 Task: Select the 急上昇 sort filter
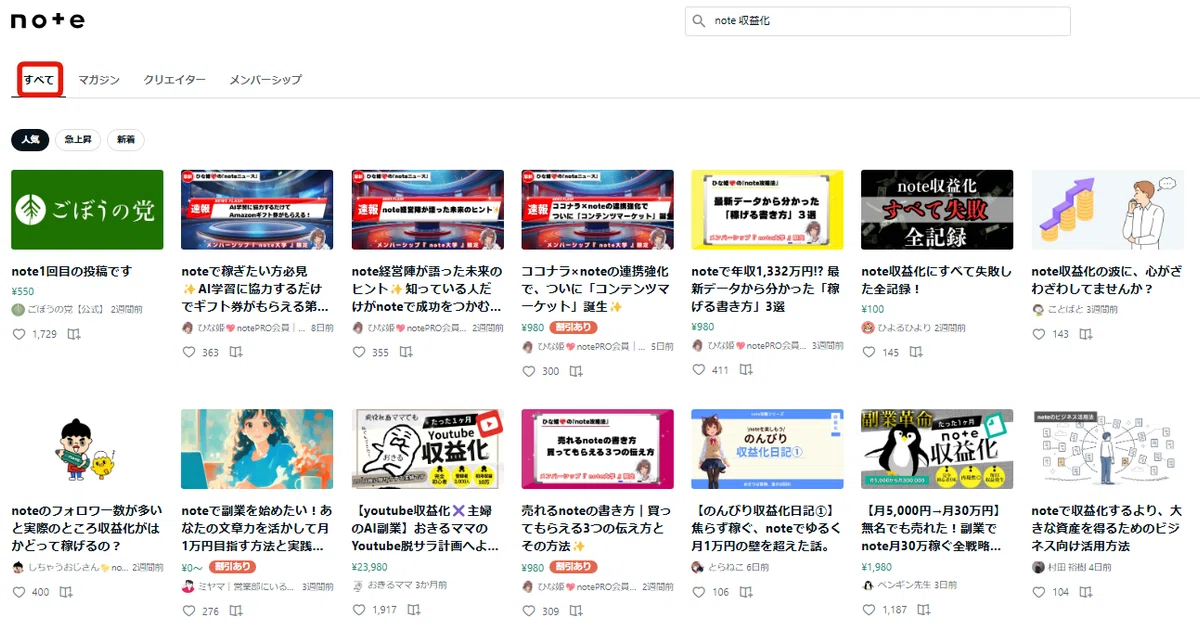click(78, 140)
